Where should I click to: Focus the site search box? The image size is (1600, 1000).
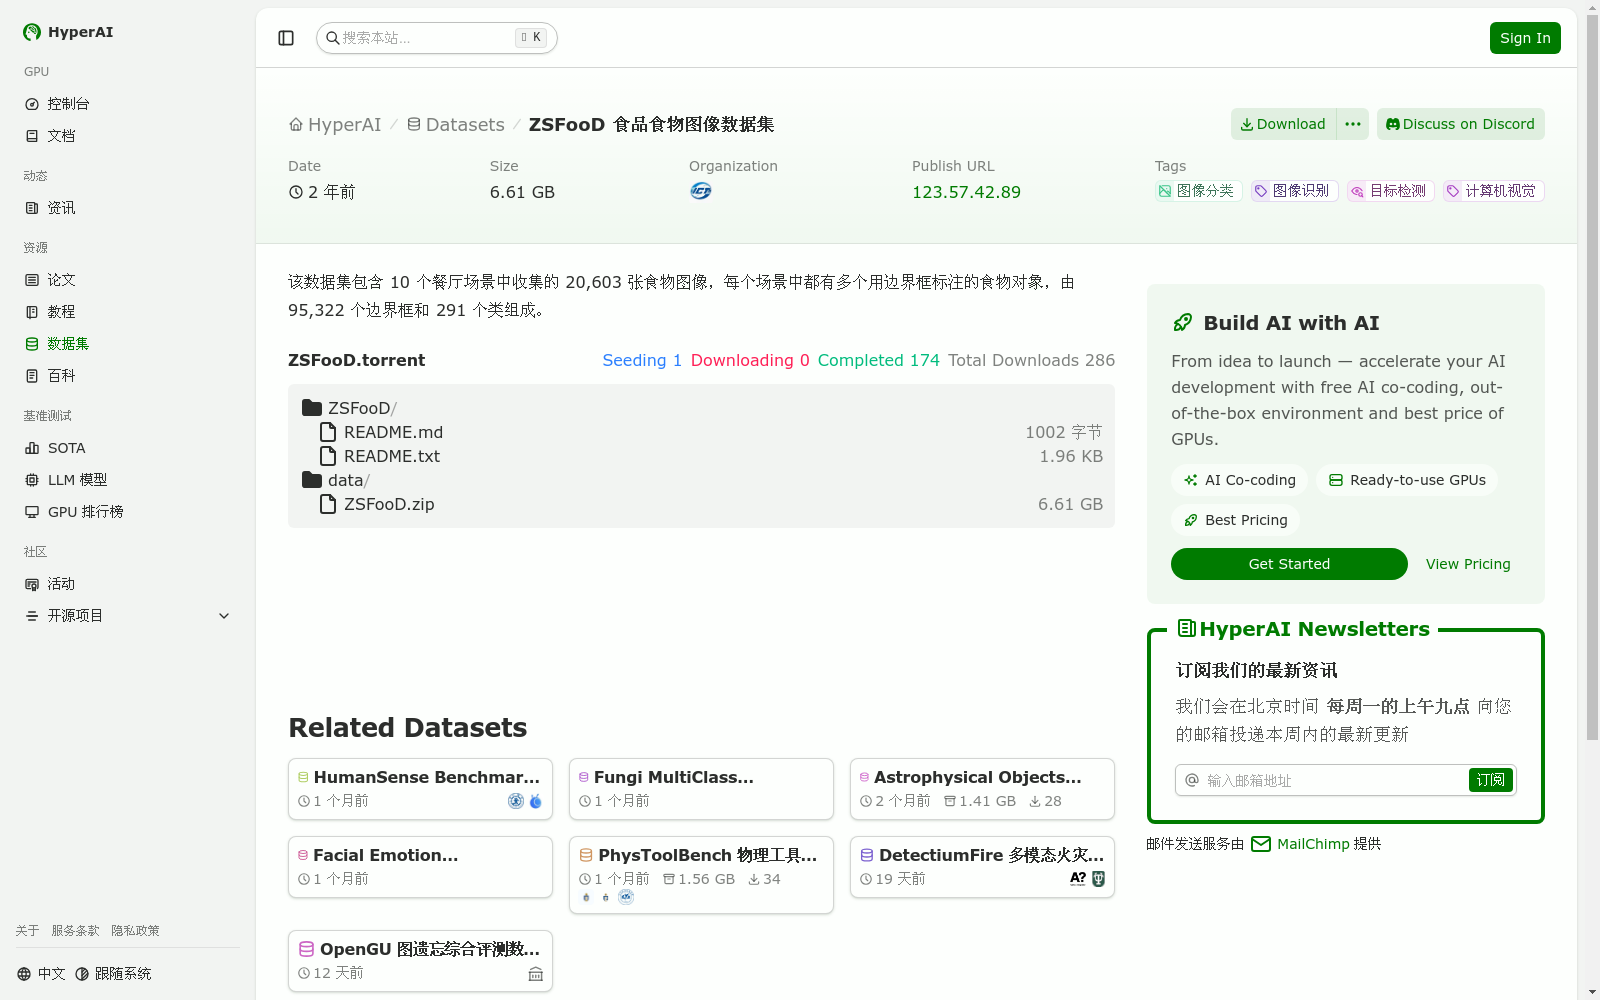click(437, 38)
